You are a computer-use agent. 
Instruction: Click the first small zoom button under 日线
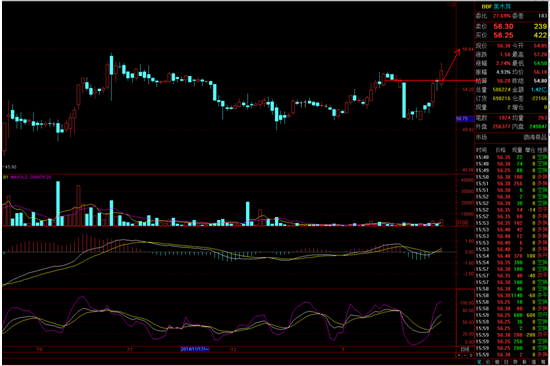pos(459,355)
